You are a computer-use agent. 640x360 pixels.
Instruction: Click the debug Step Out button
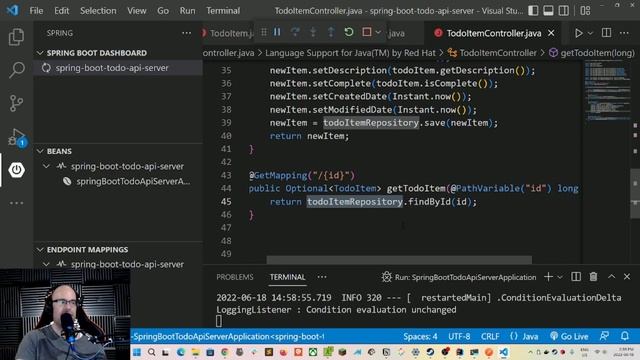pos(331,32)
